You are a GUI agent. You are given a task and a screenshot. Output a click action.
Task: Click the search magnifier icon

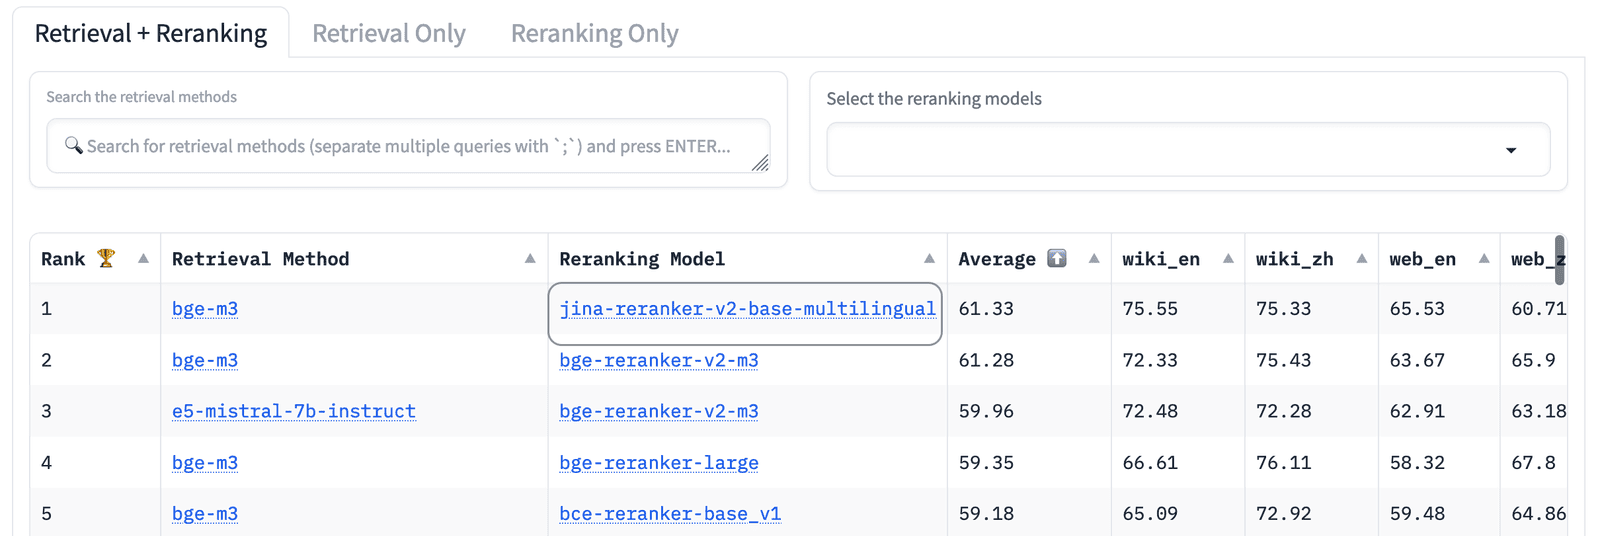tap(74, 145)
